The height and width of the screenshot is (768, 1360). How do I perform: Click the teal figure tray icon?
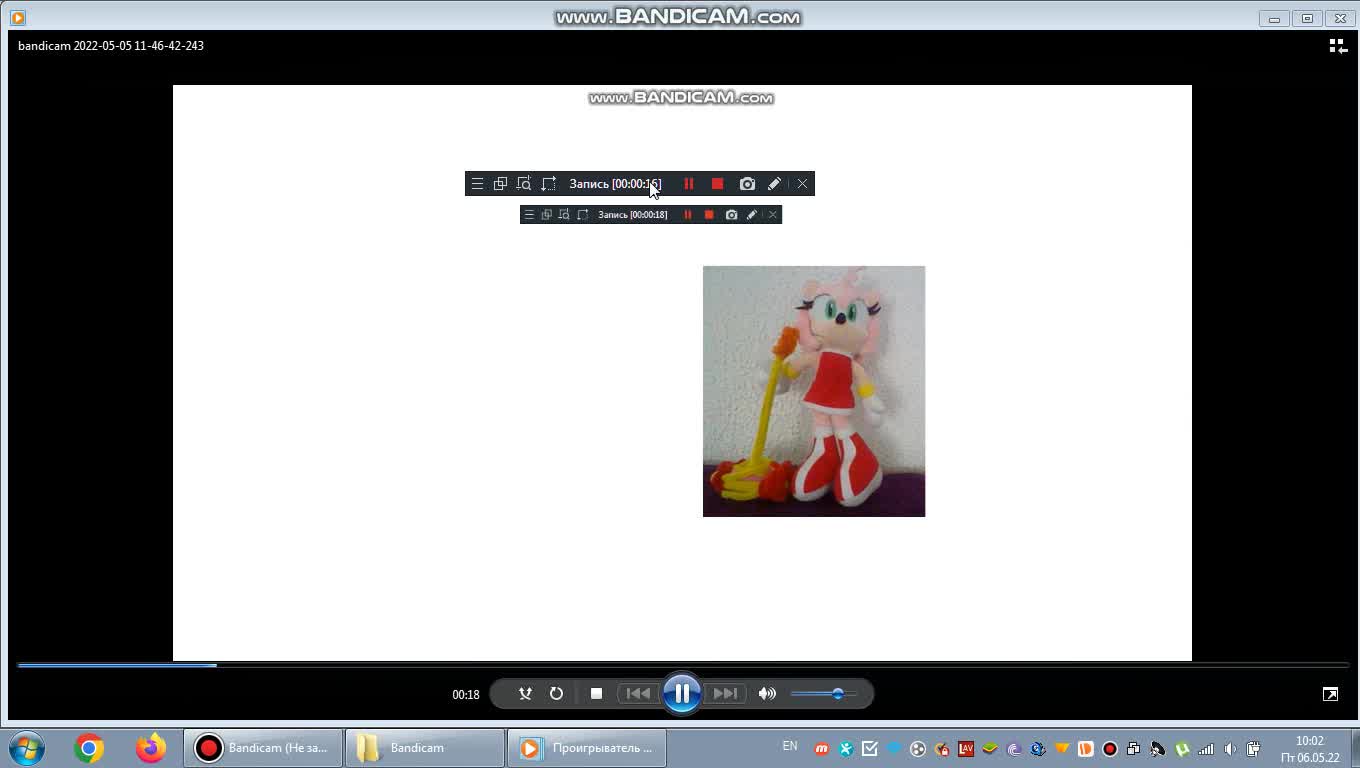click(x=846, y=749)
